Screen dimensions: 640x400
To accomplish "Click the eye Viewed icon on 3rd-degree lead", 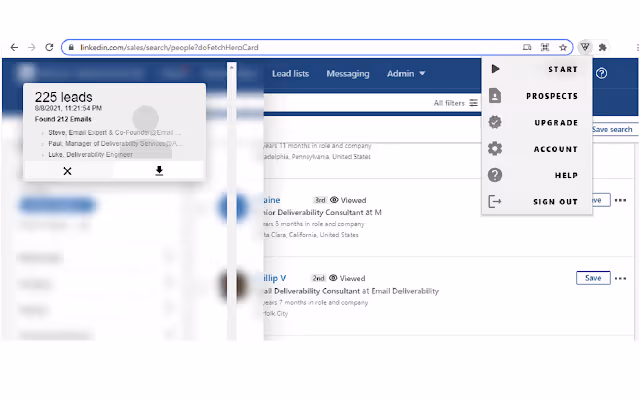I will 334,200.
